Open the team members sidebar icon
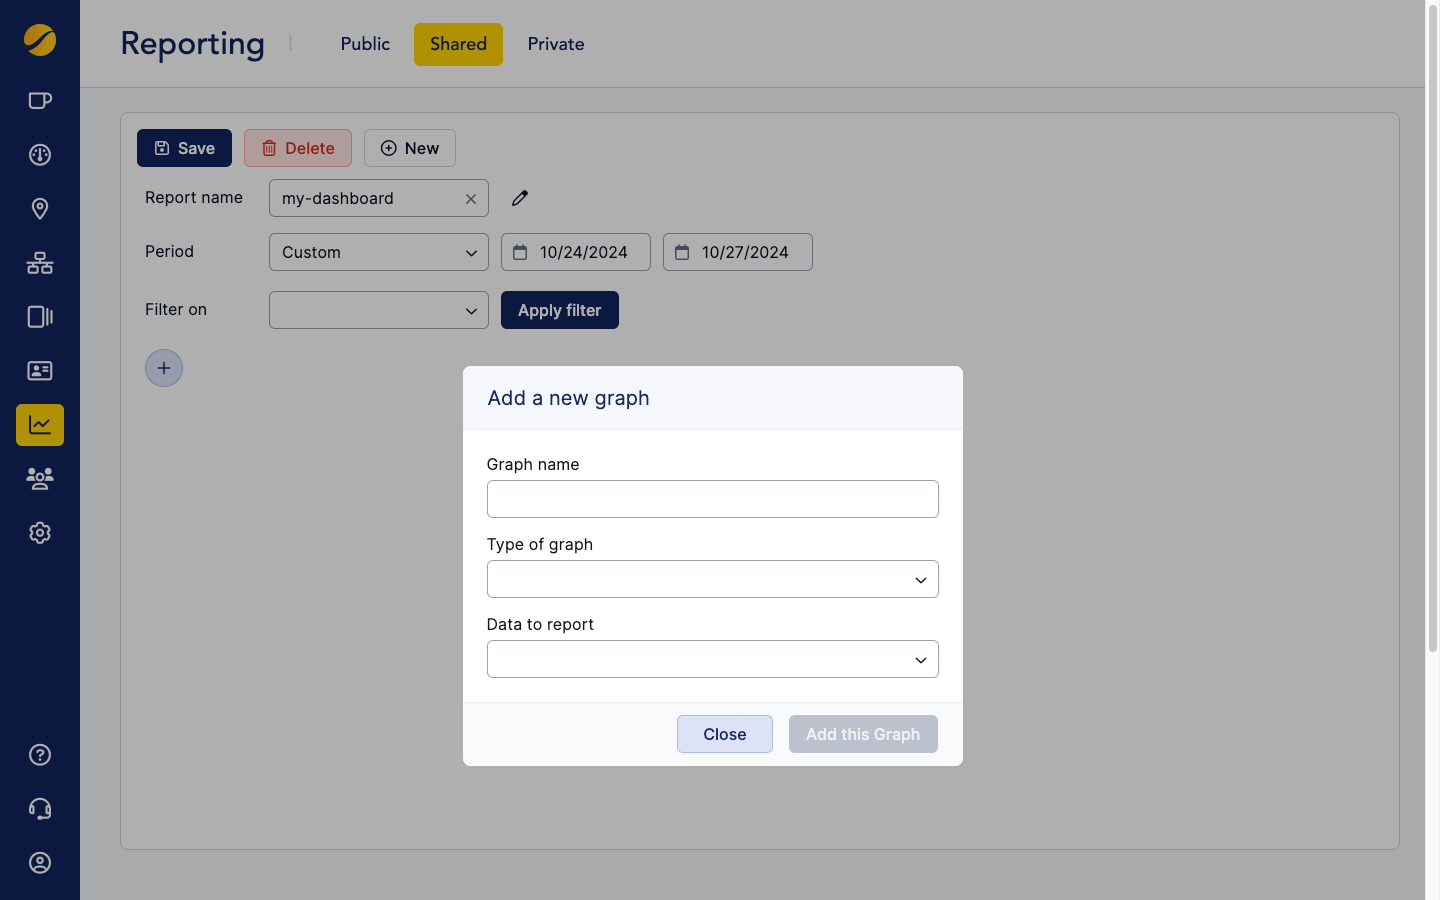 tap(40, 478)
